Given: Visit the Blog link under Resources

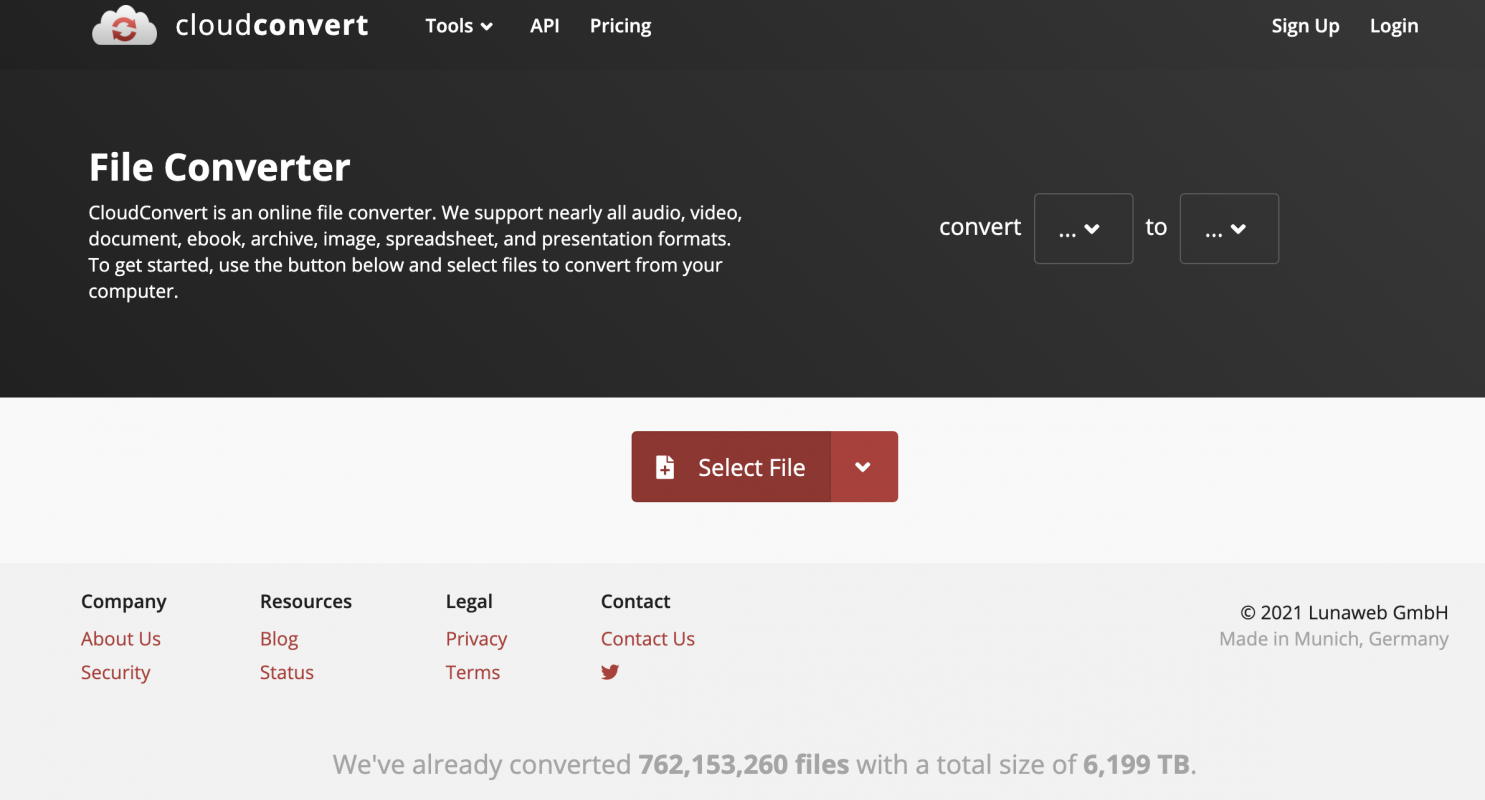Looking at the screenshot, I should coord(279,638).
